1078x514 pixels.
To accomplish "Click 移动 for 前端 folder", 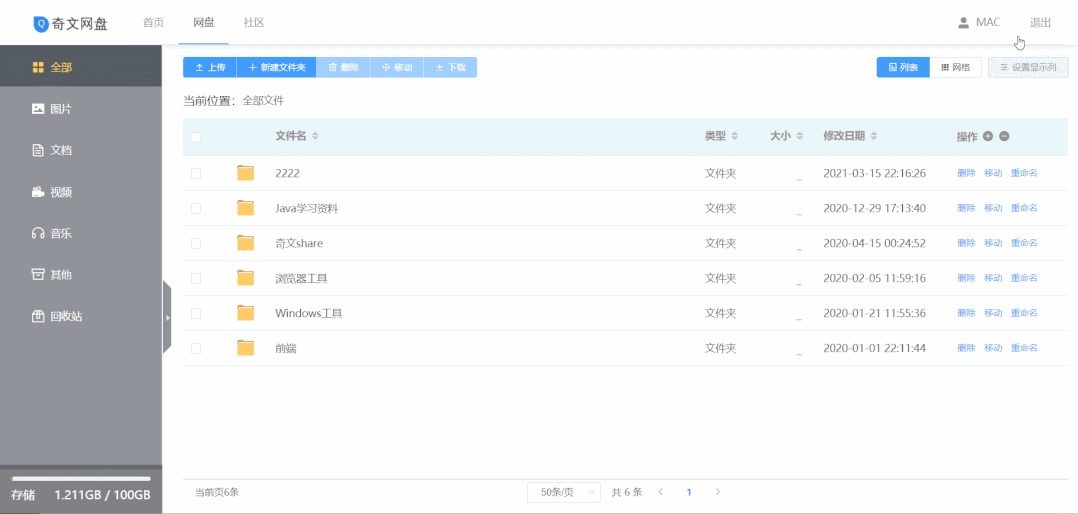I will pyautogui.click(x=993, y=348).
